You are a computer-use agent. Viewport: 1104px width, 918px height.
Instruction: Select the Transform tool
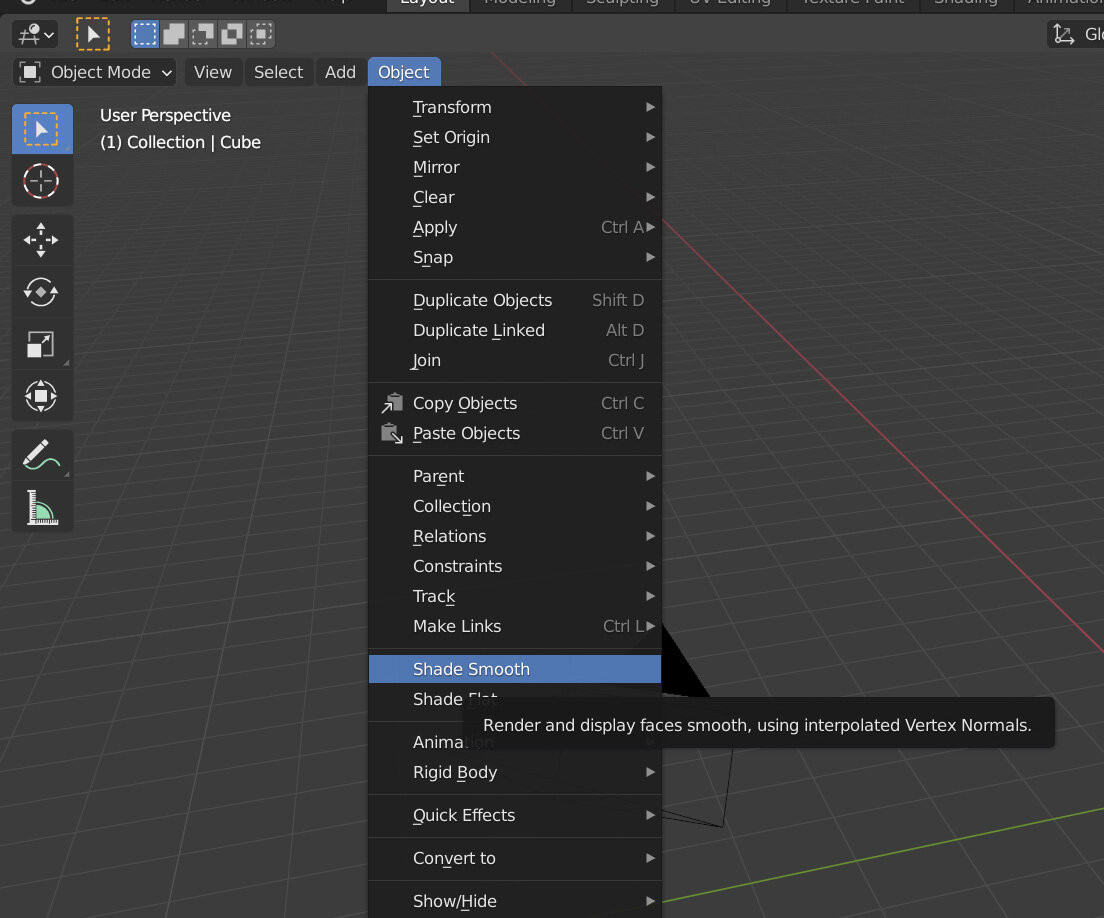click(x=42, y=396)
